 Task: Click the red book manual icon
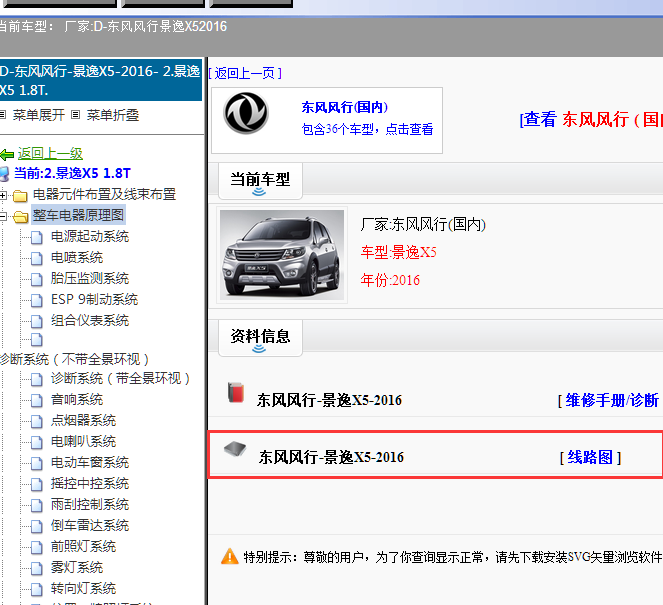[x=236, y=392]
